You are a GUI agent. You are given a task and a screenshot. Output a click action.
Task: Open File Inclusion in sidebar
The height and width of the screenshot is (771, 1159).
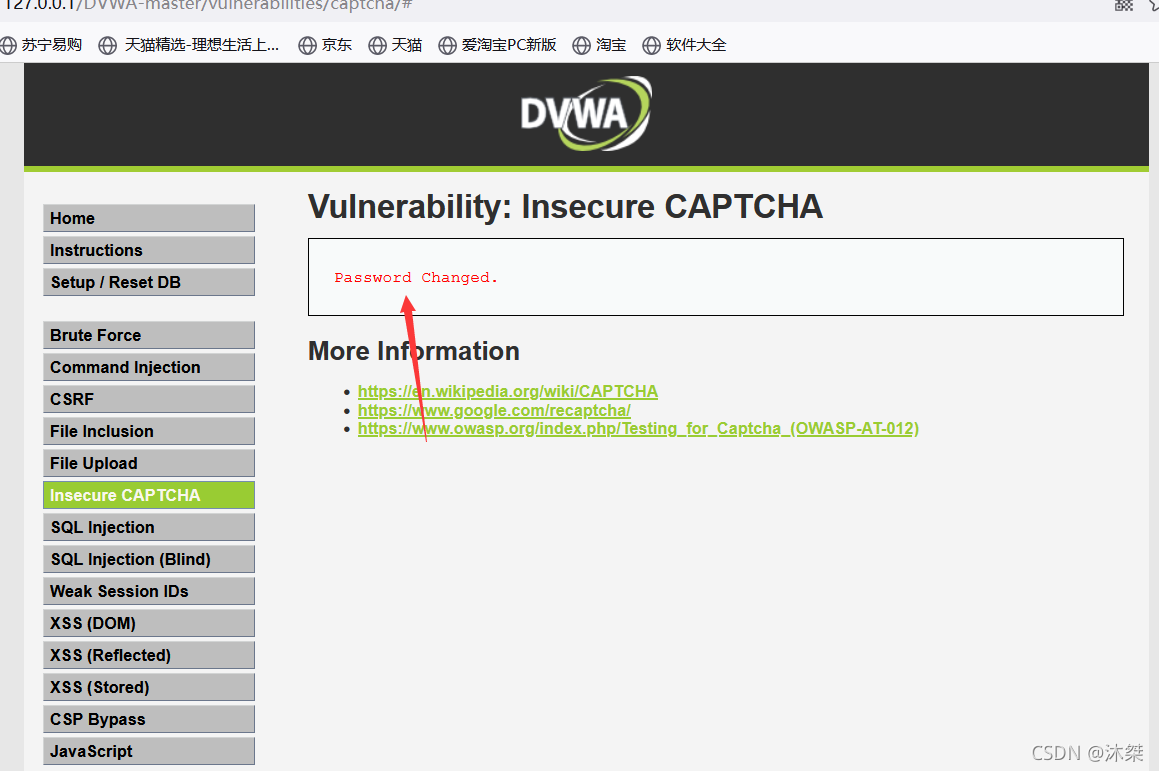tap(149, 431)
